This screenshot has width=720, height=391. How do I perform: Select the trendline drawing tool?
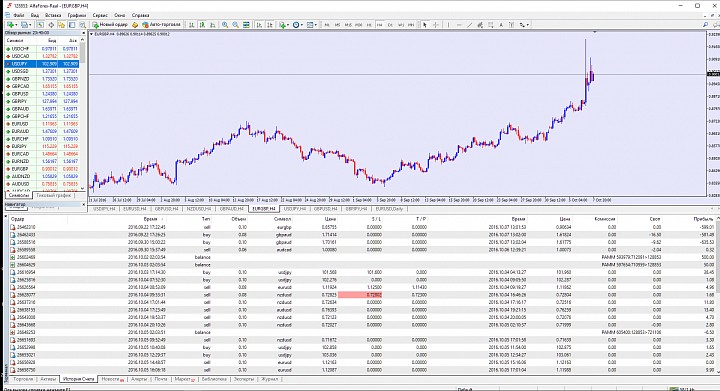[470, 25]
